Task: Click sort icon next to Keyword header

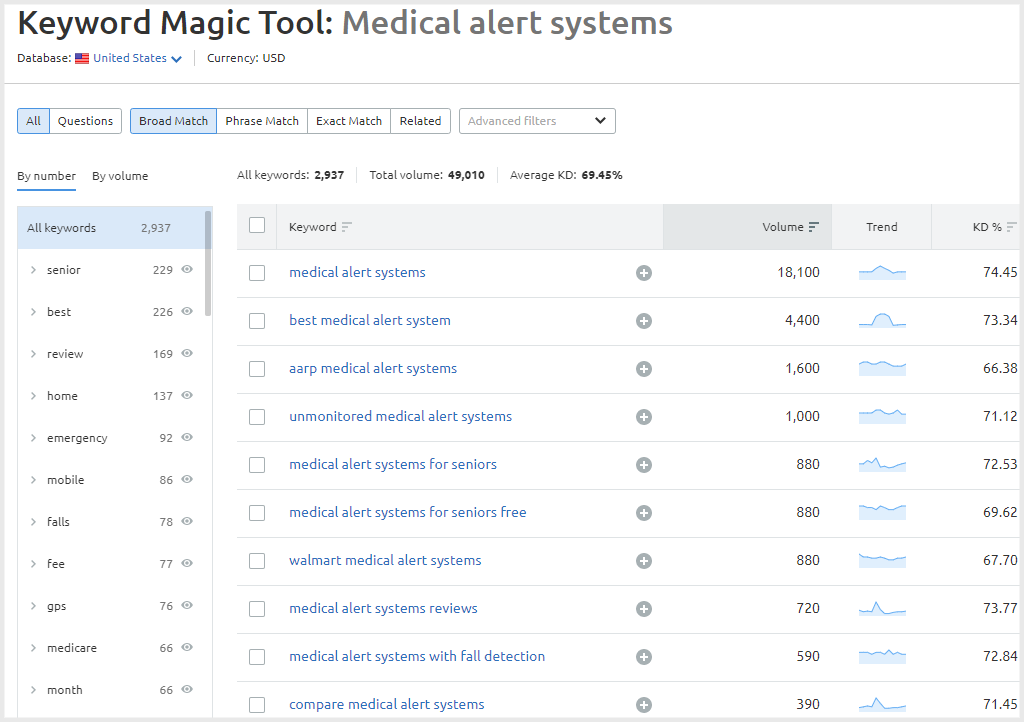Action: [x=347, y=227]
